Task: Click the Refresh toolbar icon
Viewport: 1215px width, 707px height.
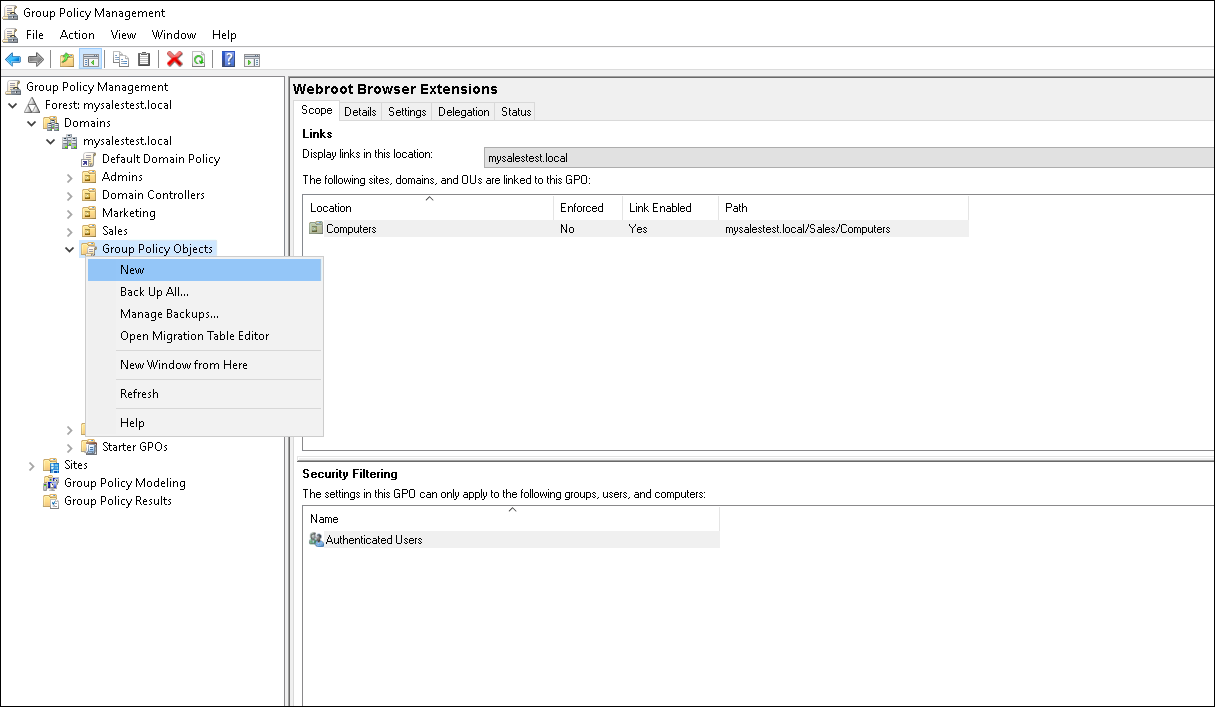Action: (197, 59)
